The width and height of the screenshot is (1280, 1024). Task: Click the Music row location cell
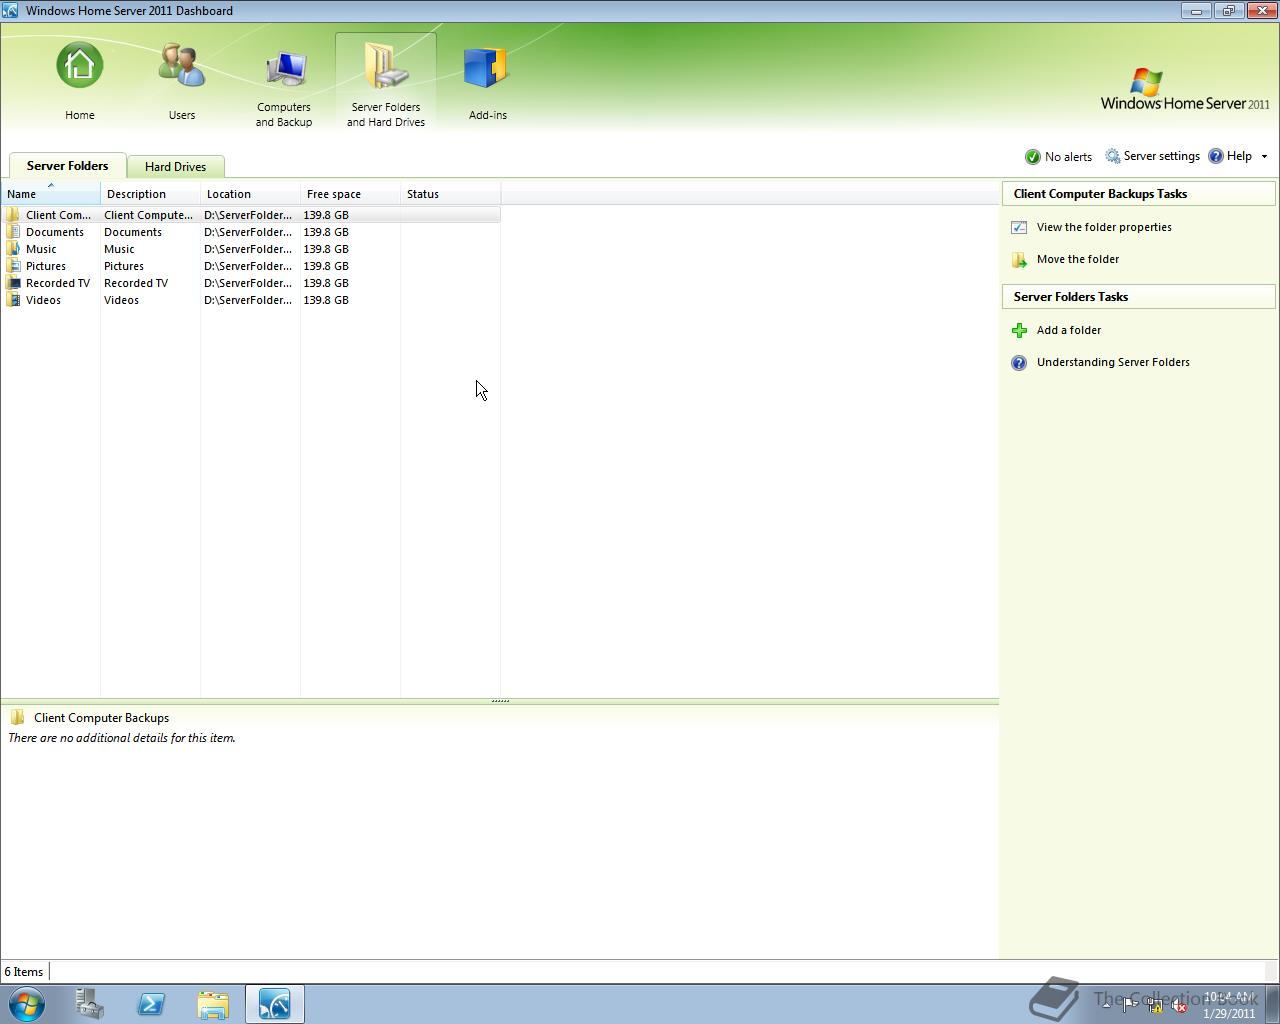248,249
